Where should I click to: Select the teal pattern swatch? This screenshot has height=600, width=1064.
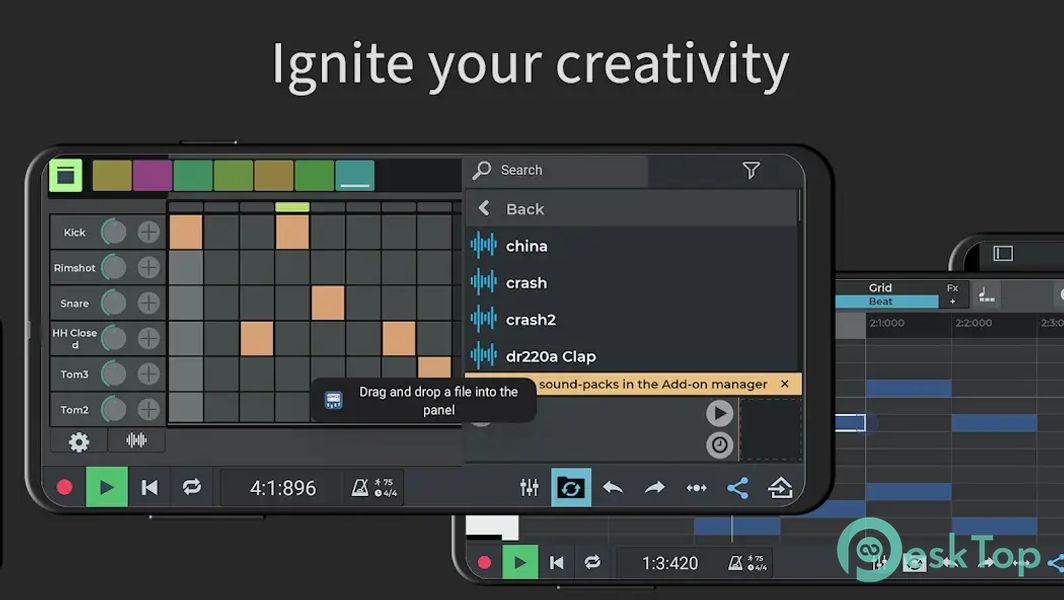[x=355, y=176]
